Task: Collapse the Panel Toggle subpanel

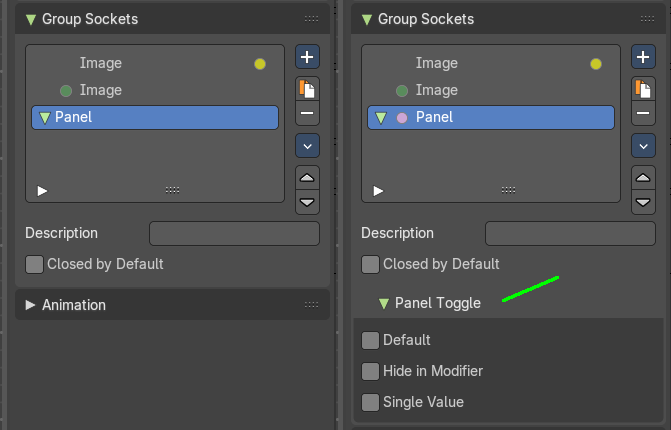Action: click(x=384, y=303)
